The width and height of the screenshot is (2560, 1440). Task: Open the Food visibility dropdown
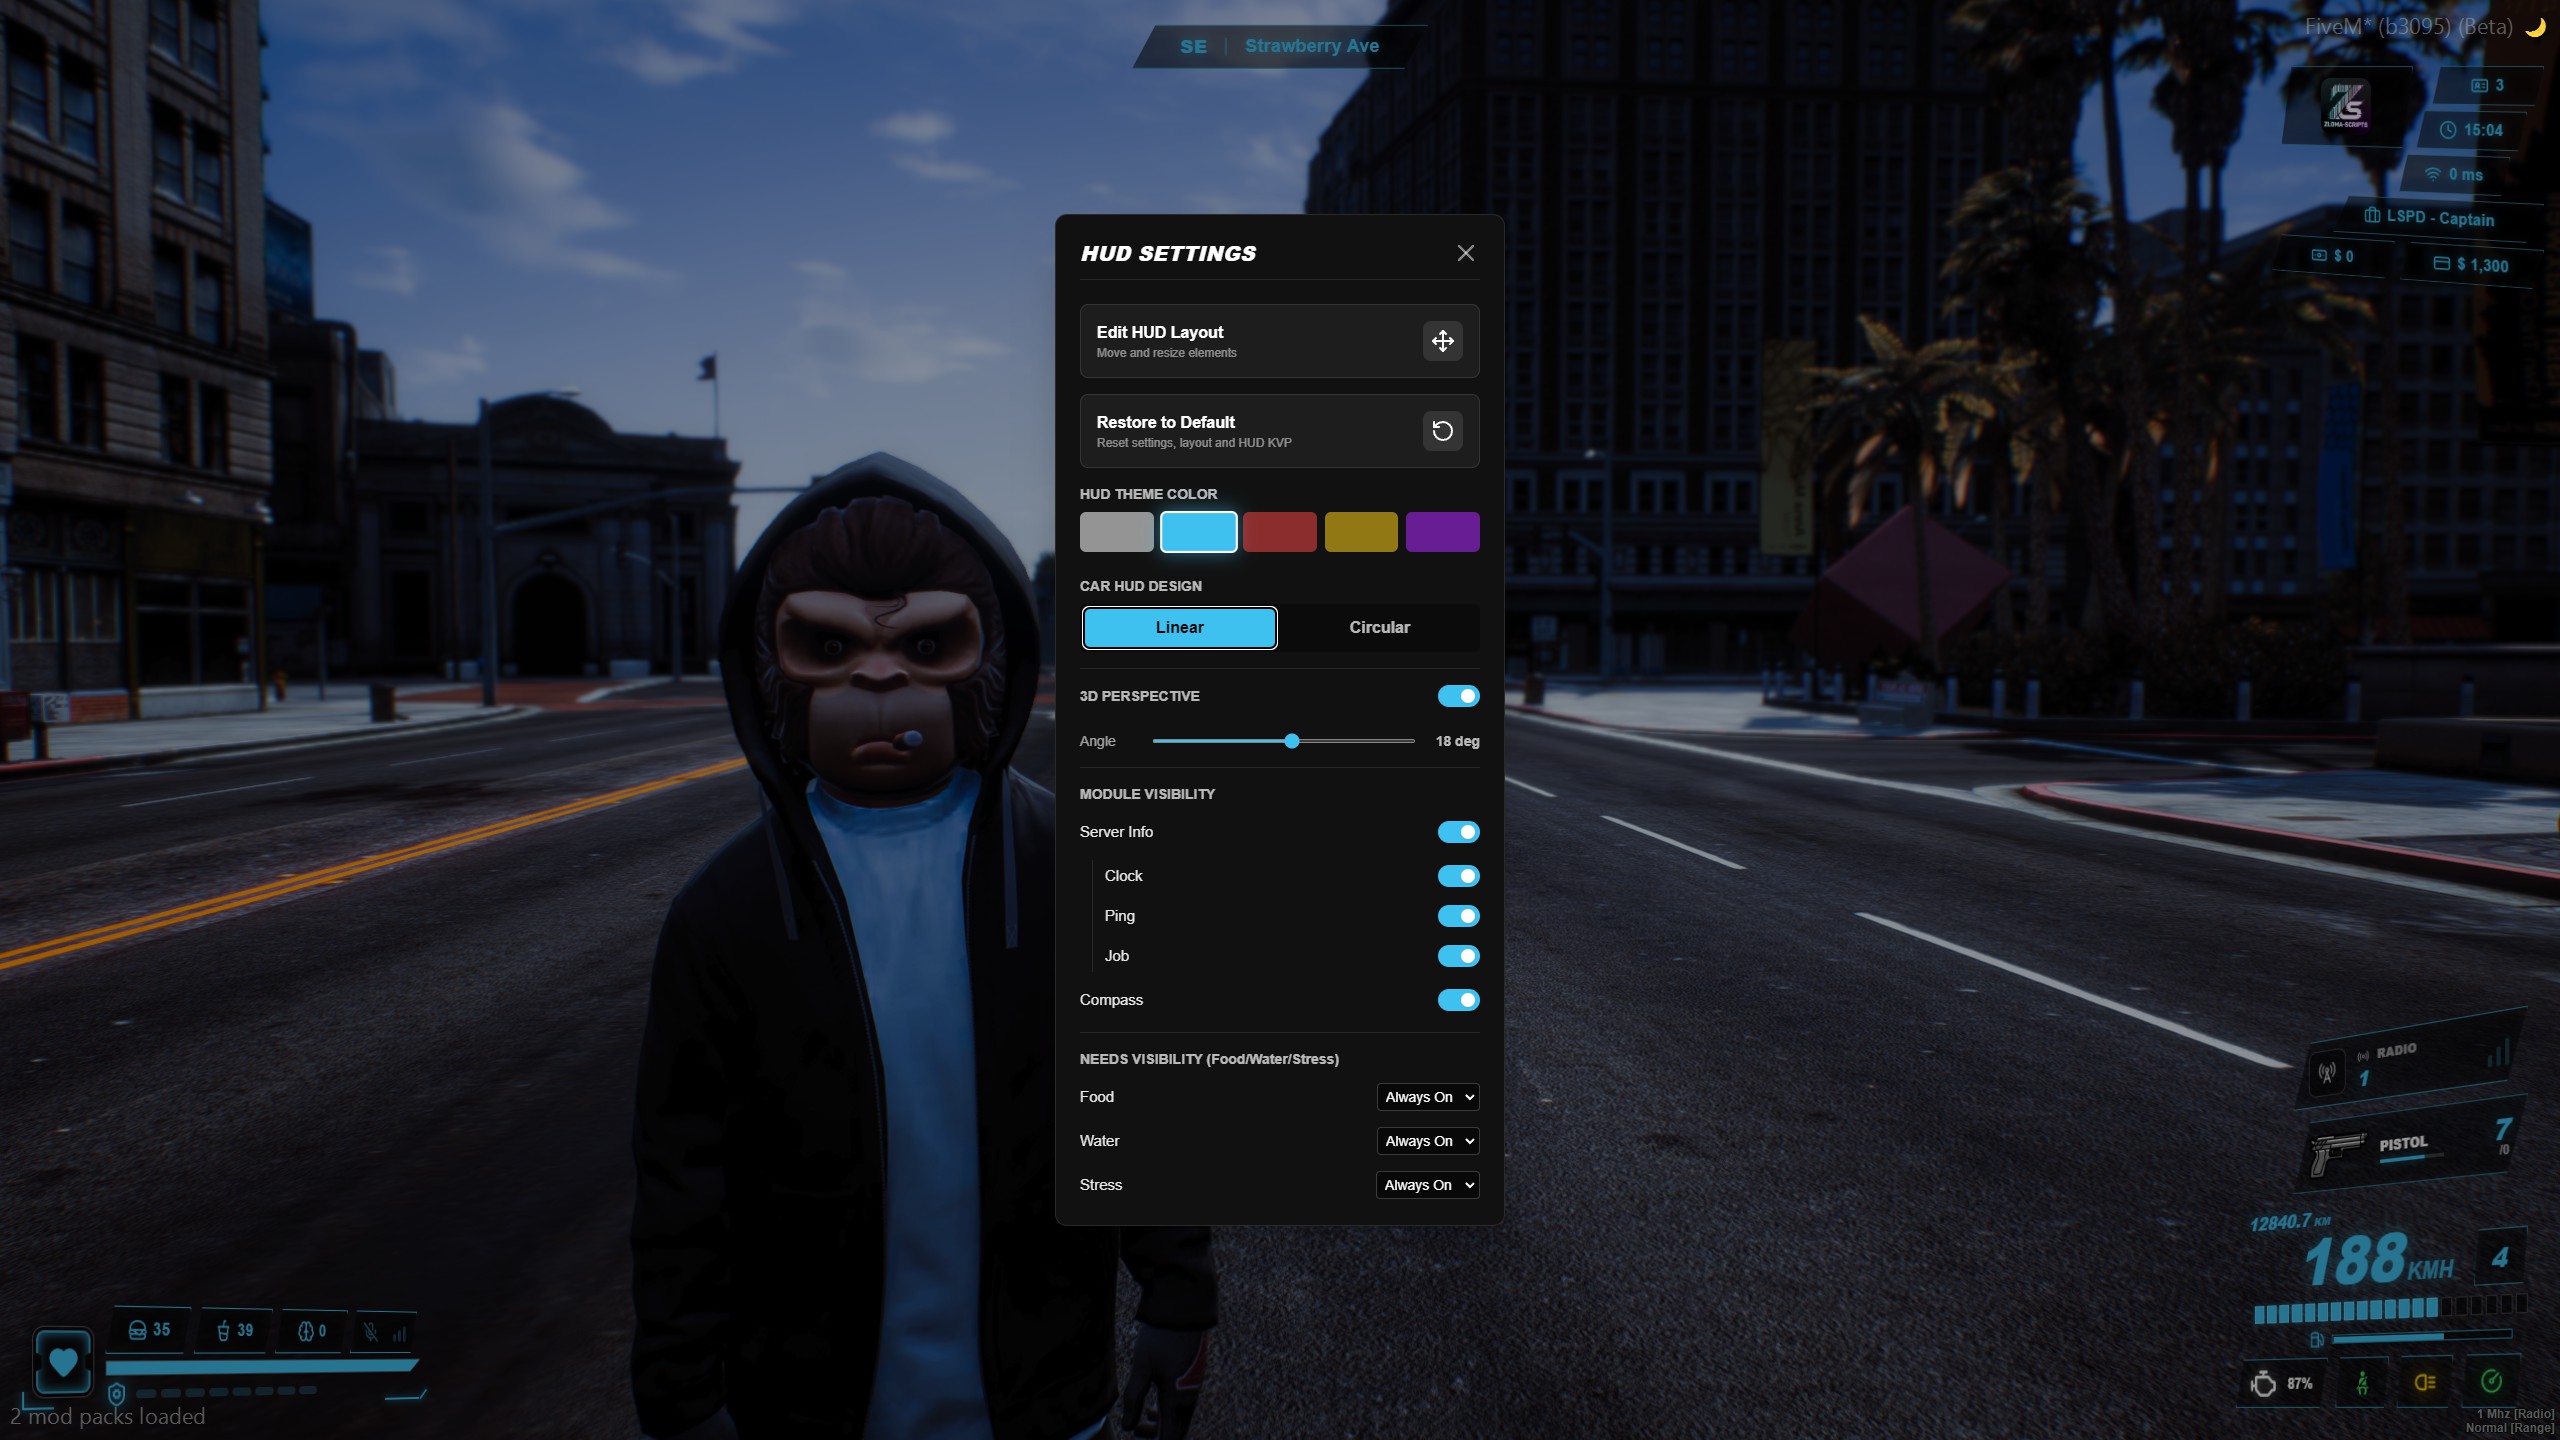click(1428, 1097)
